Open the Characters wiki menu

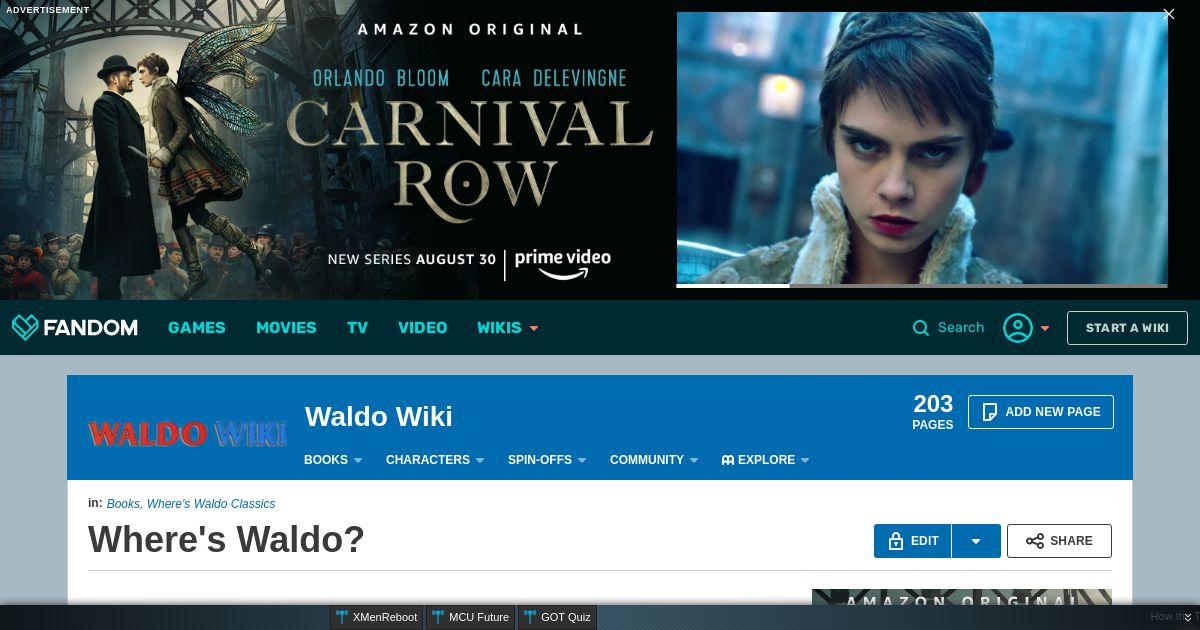tap(428, 460)
